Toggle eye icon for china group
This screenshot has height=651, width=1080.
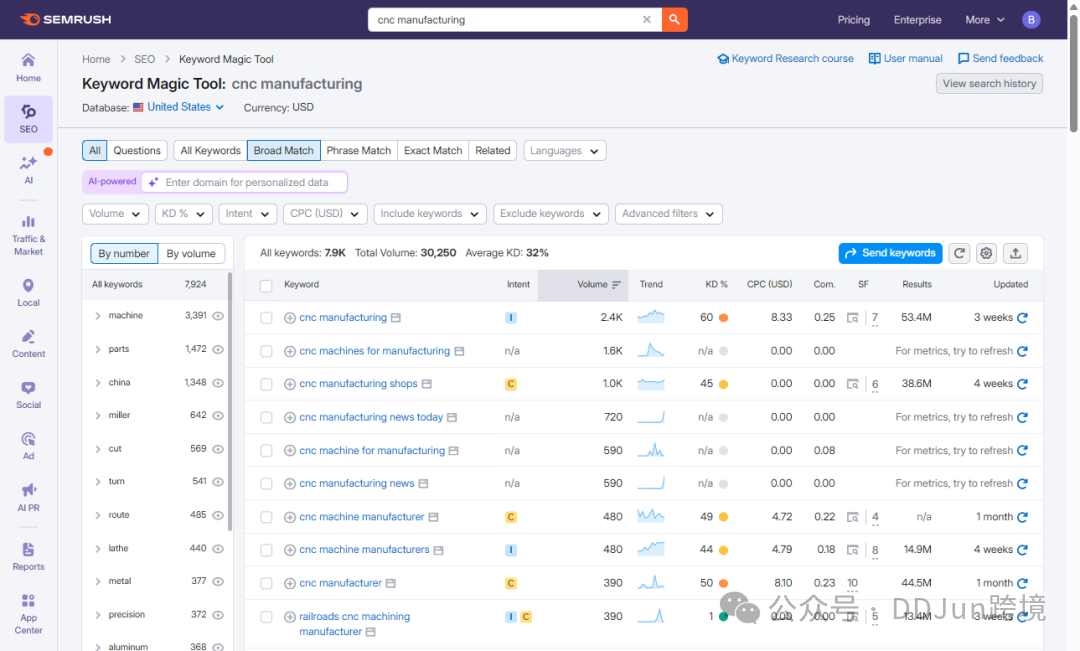[x=218, y=382]
